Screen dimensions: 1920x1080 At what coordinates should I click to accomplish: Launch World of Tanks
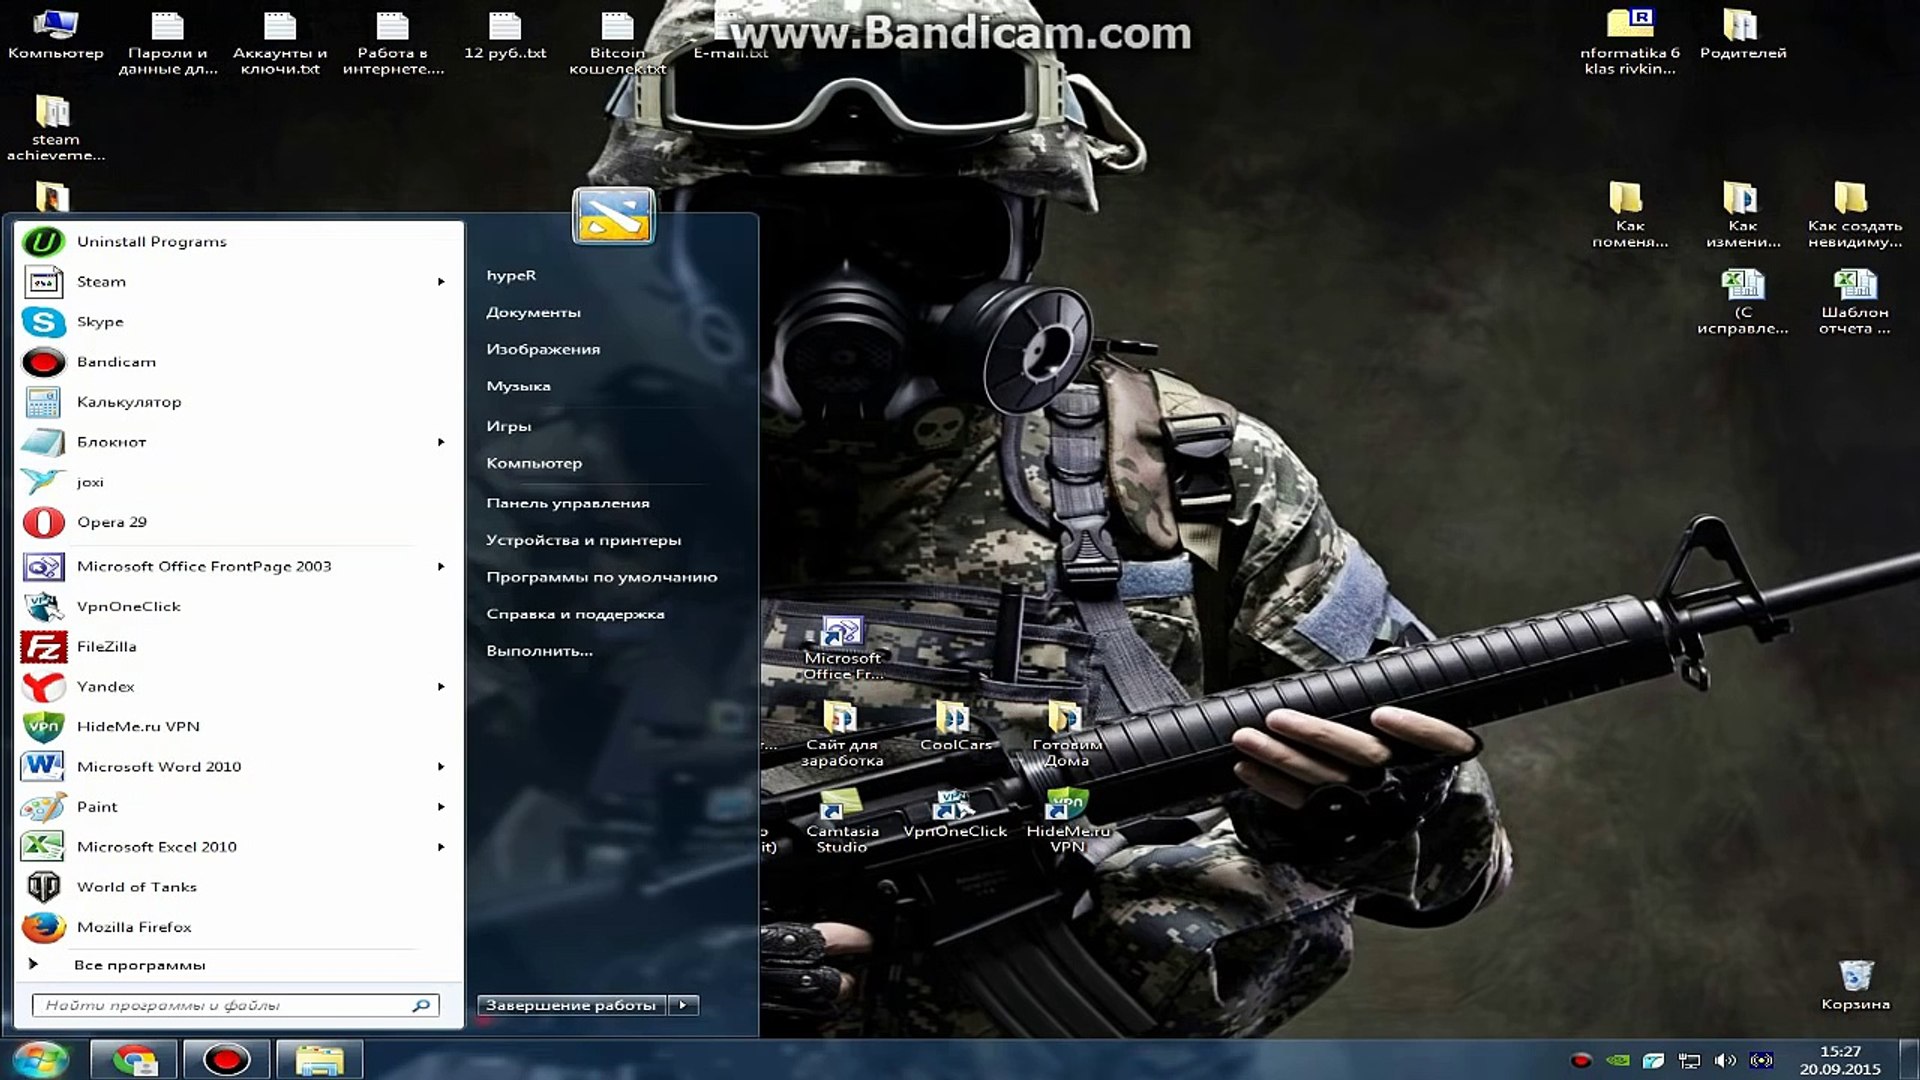(137, 886)
